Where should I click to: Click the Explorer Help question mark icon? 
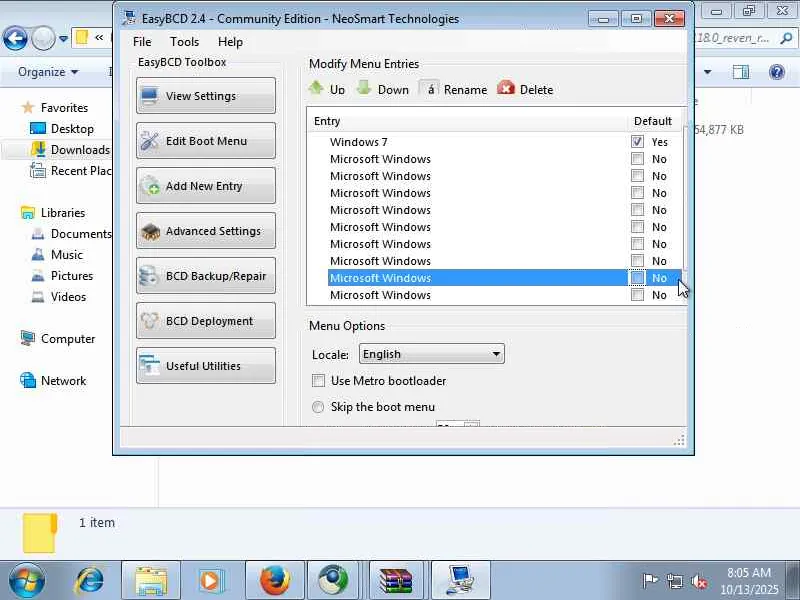tap(777, 72)
